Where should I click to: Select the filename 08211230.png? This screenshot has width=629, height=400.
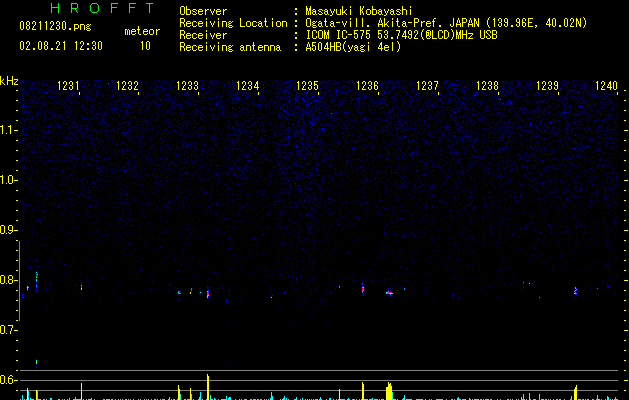pyautogui.click(x=55, y=26)
